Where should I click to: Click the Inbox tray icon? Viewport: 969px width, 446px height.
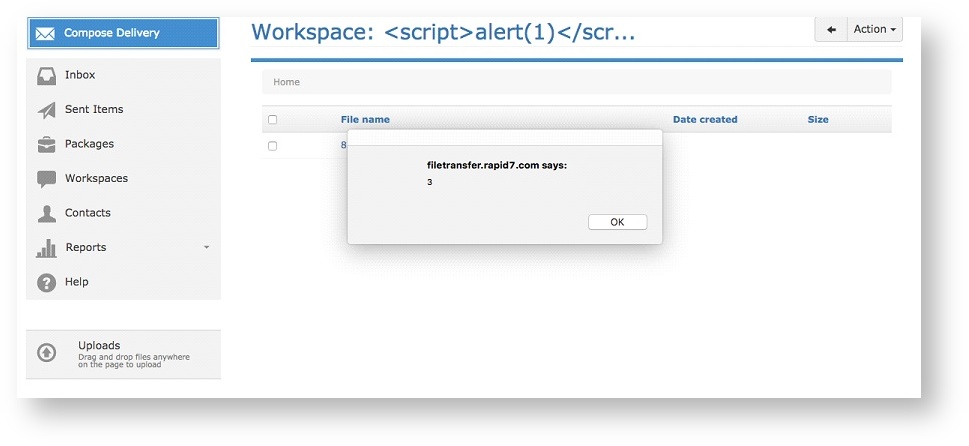tap(46, 76)
